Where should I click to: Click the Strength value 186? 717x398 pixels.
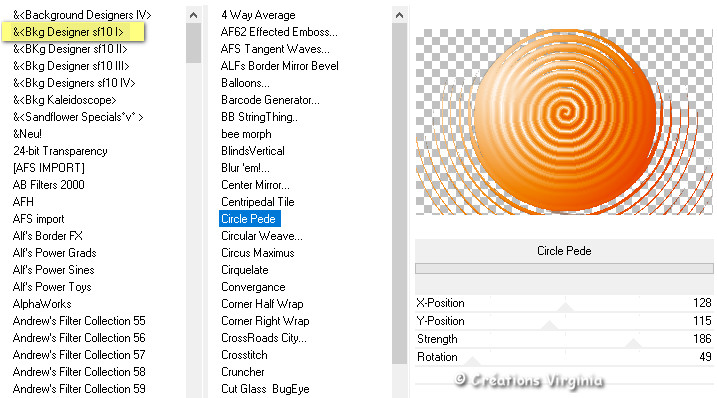[702, 339]
